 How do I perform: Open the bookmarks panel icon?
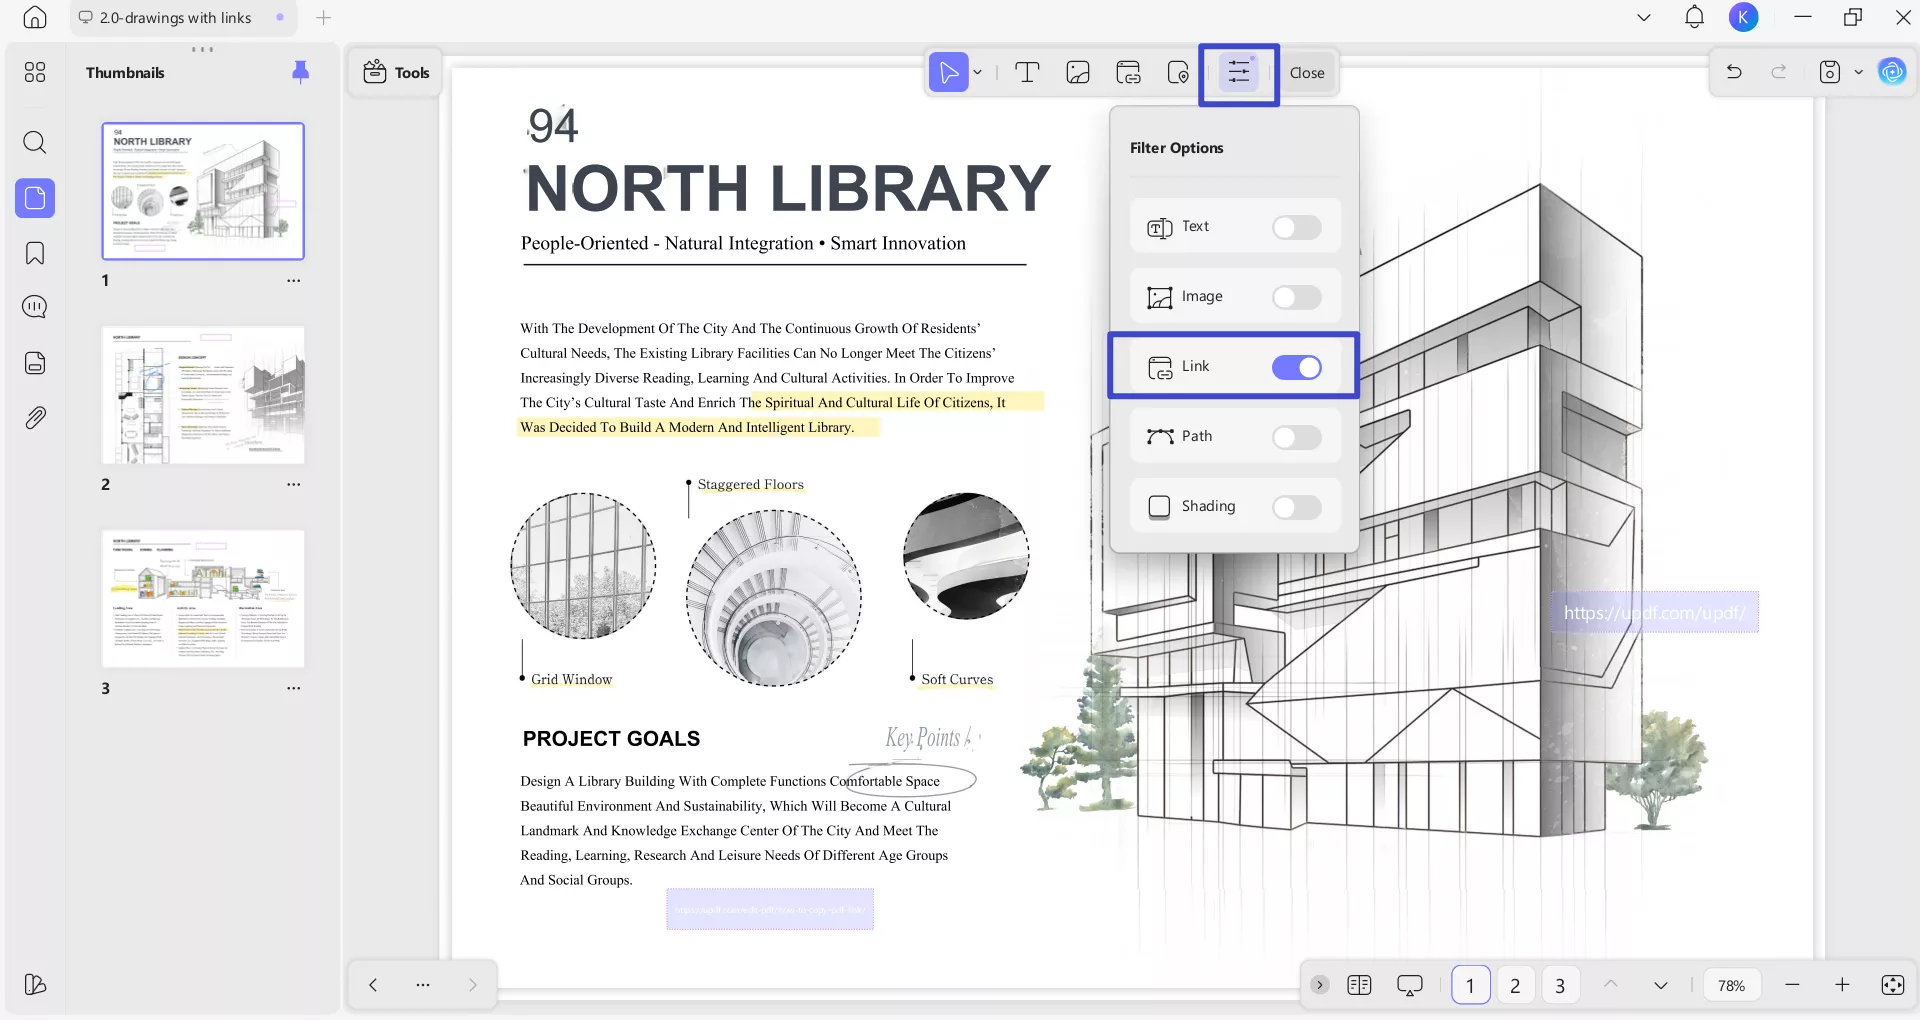coord(35,253)
